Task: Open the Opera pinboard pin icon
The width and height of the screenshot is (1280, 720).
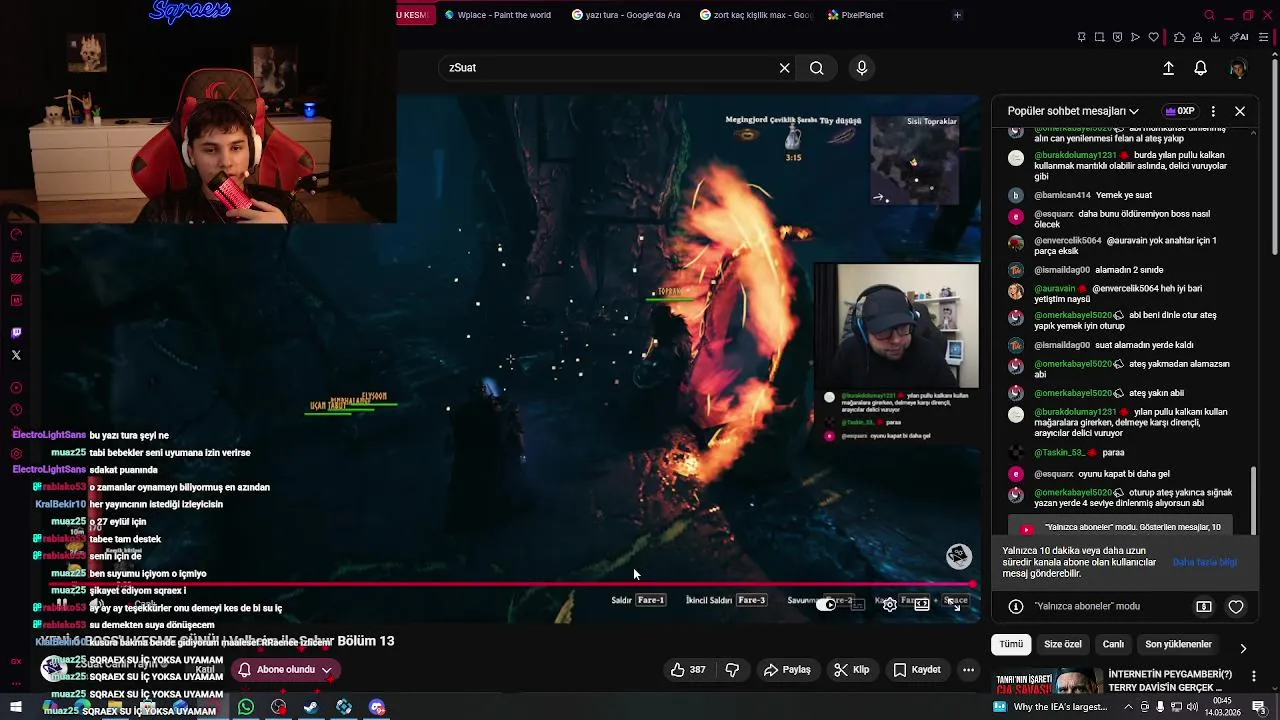Action: coord(1081,37)
